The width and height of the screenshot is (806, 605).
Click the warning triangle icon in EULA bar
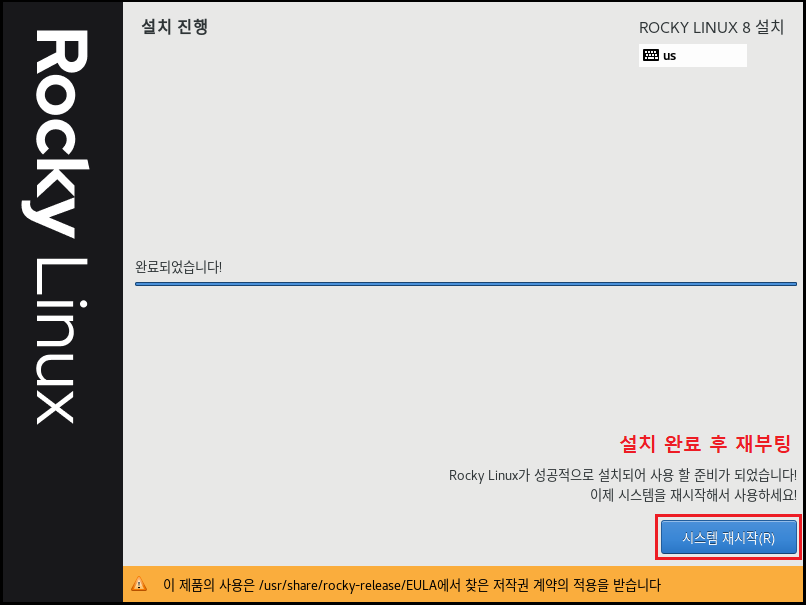pos(139,584)
